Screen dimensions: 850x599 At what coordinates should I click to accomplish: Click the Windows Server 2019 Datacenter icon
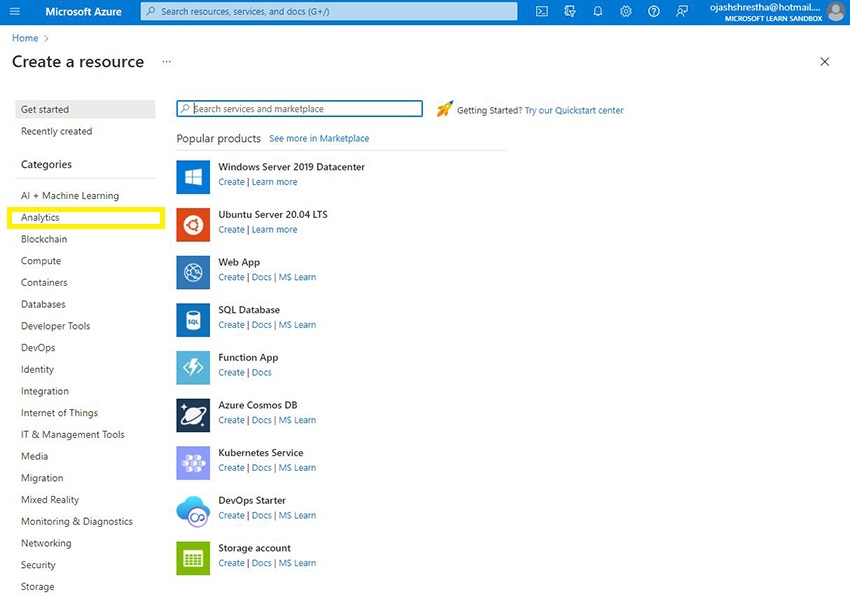[x=193, y=177]
